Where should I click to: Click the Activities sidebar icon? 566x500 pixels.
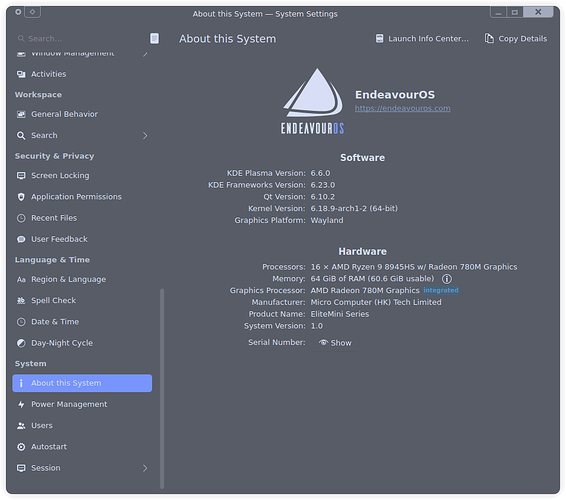pos(21,74)
